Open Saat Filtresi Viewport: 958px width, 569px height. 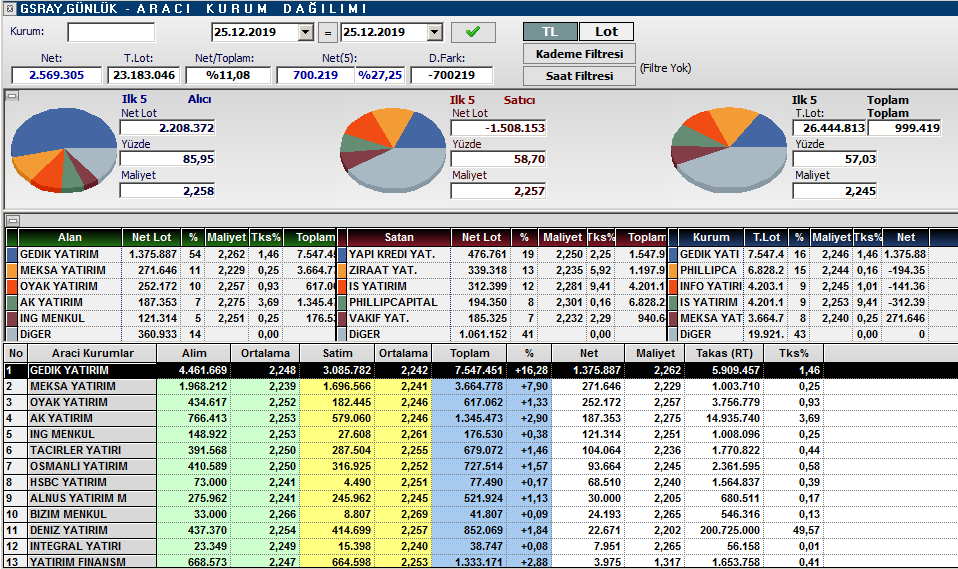579,76
